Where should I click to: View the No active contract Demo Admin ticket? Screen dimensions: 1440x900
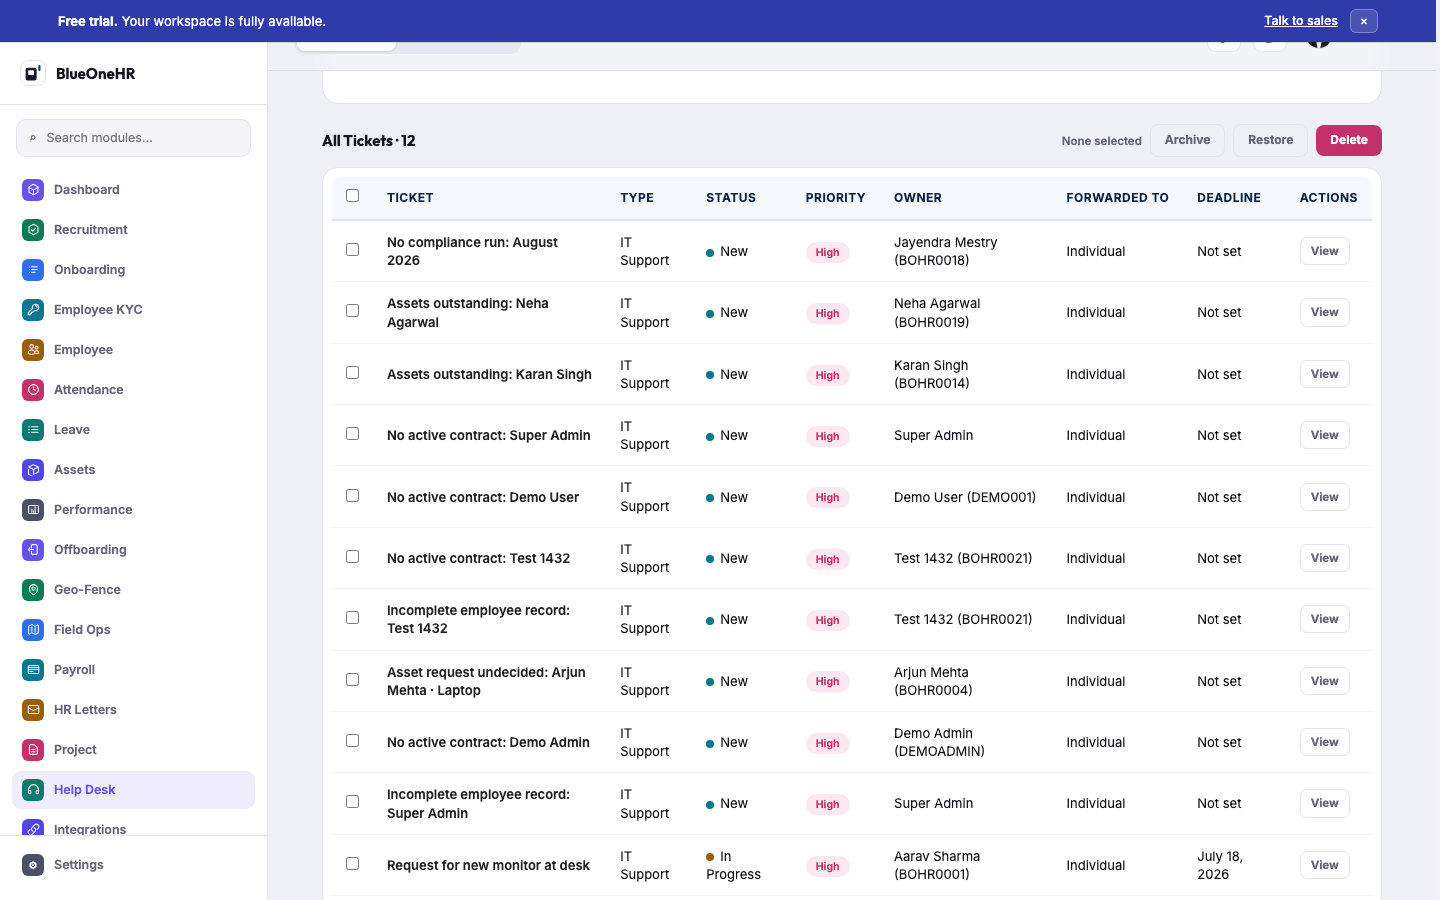pos(1324,742)
